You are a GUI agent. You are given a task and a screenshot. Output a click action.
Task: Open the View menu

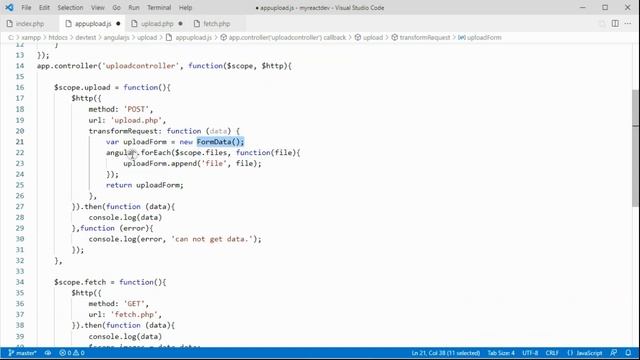tap(98, 8)
